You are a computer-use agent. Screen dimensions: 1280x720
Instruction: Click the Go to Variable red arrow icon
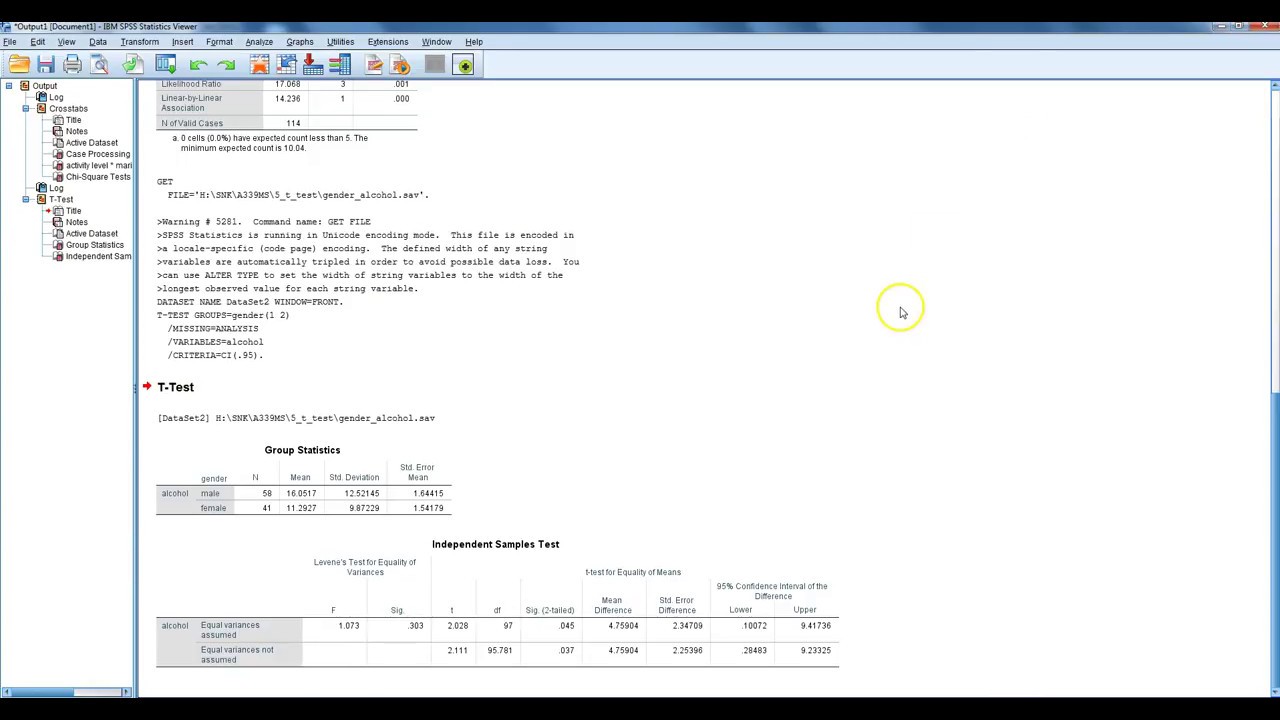312,65
